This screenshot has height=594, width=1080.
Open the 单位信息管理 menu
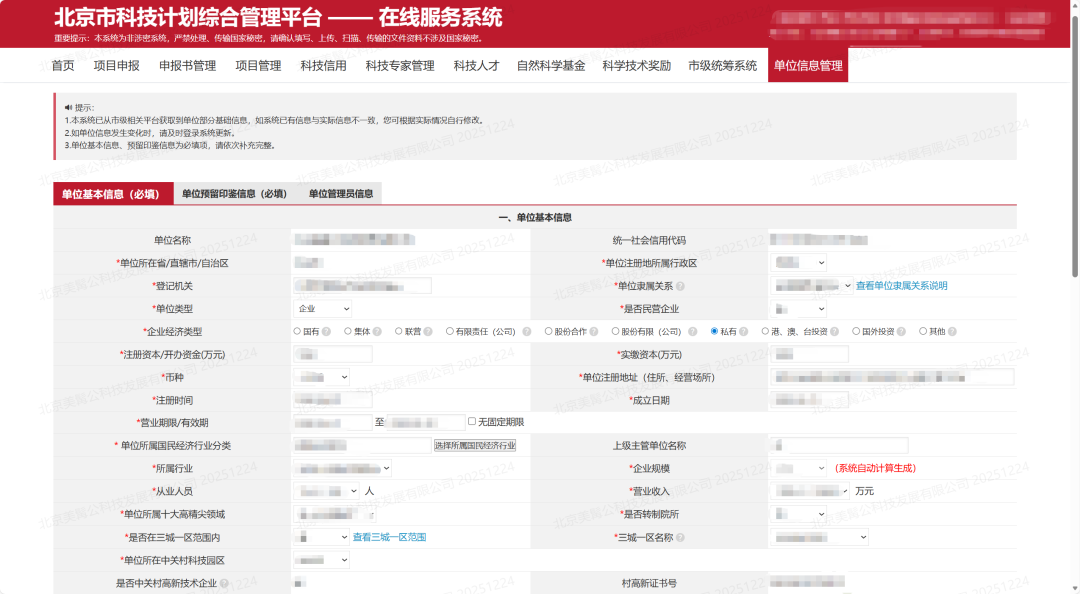pyautogui.click(x=808, y=65)
